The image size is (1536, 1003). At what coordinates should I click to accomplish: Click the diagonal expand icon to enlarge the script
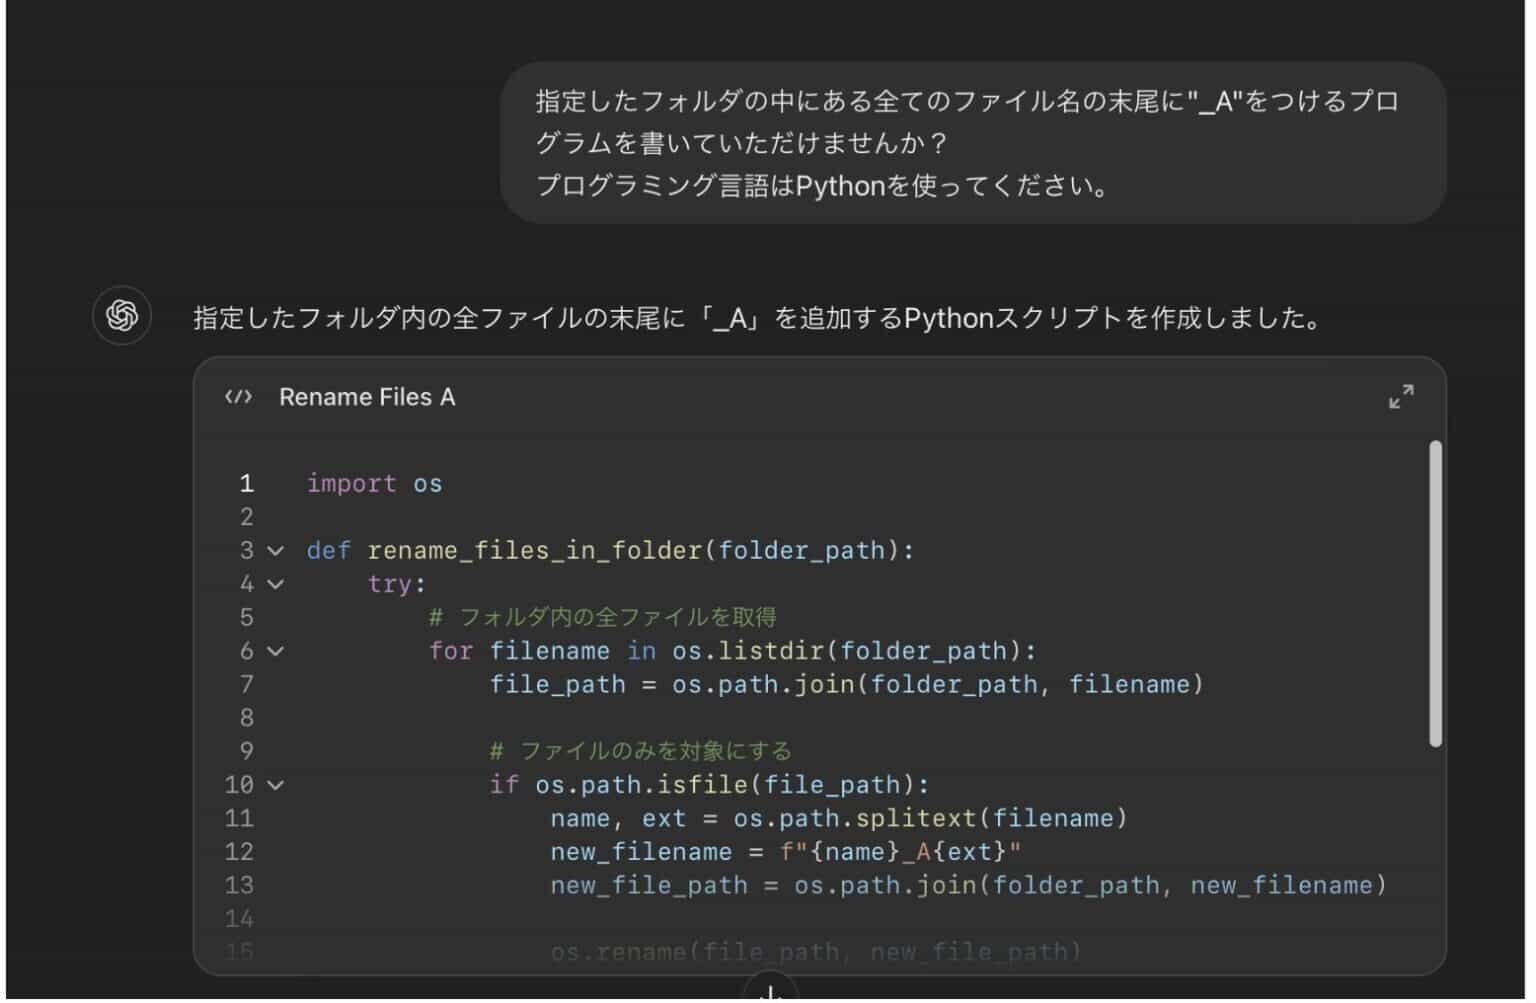click(x=1402, y=396)
